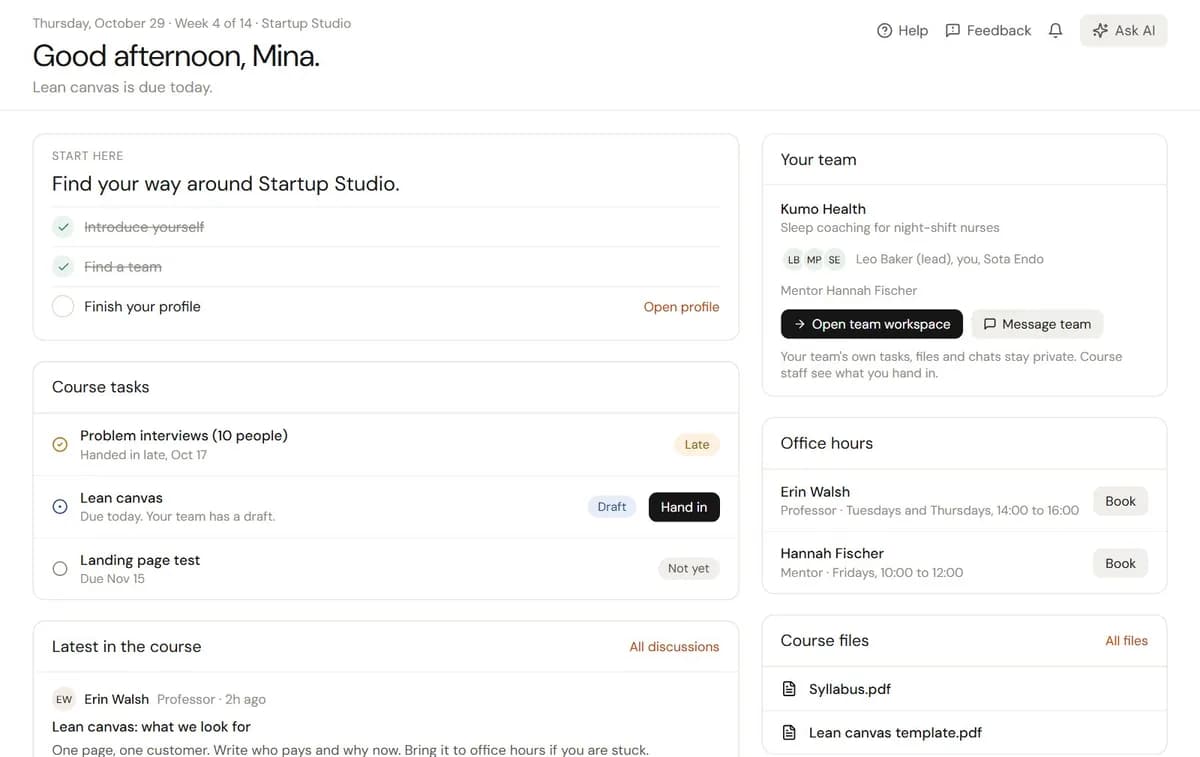
Task: Book office hours with Hannah Fischer
Action: (1120, 563)
